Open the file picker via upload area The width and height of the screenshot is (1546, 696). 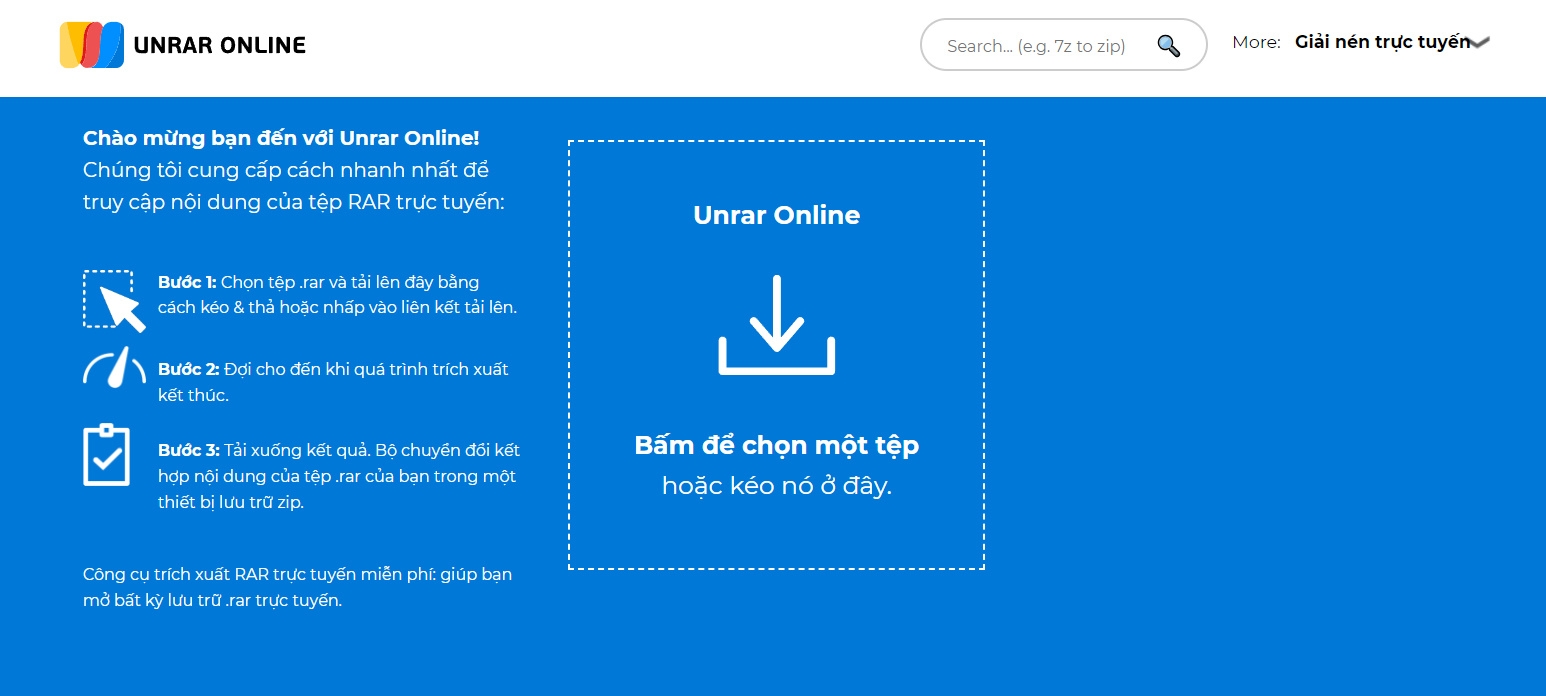click(x=777, y=355)
